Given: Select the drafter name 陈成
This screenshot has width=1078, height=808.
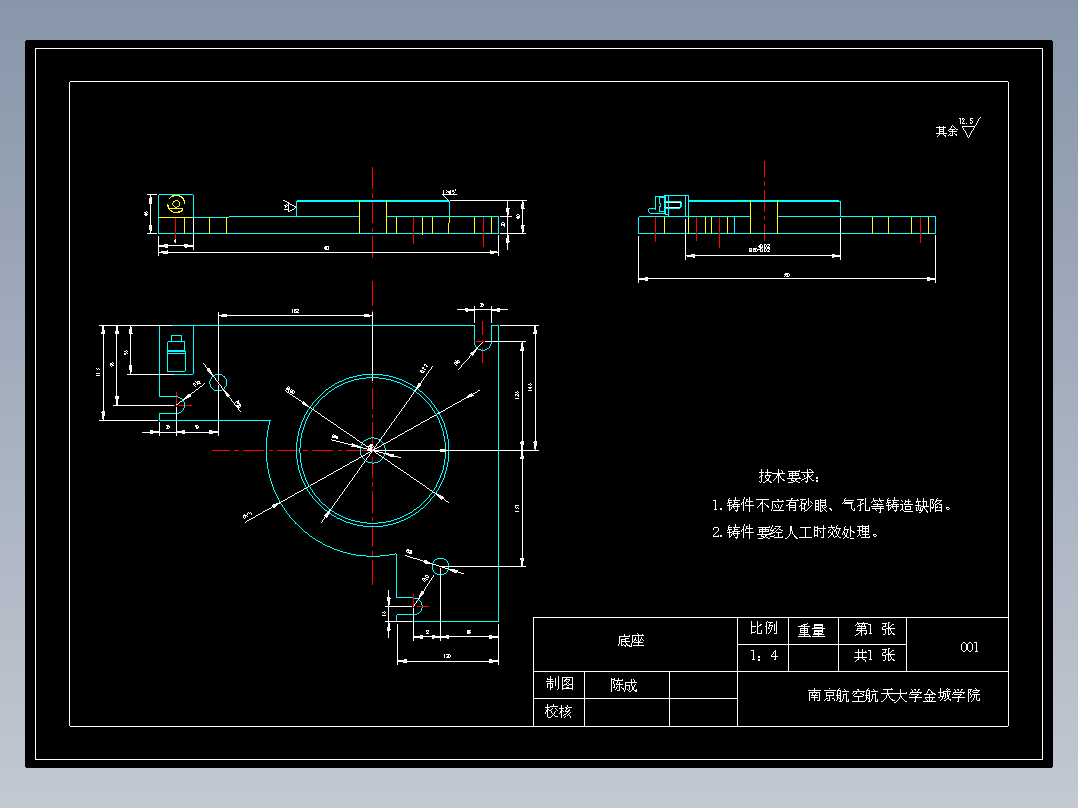Looking at the screenshot, I should click(x=622, y=684).
